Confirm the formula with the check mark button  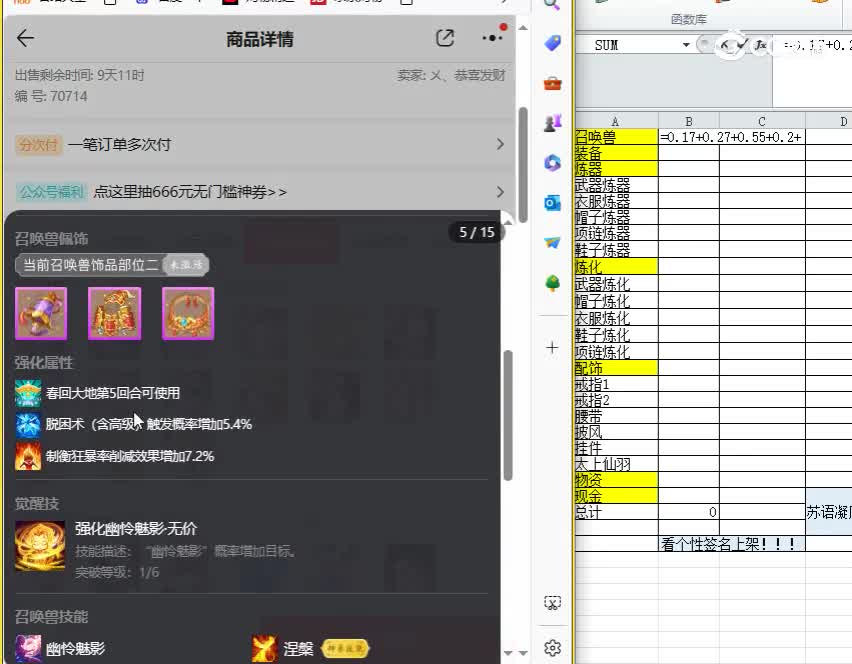click(x=740, y=44)
